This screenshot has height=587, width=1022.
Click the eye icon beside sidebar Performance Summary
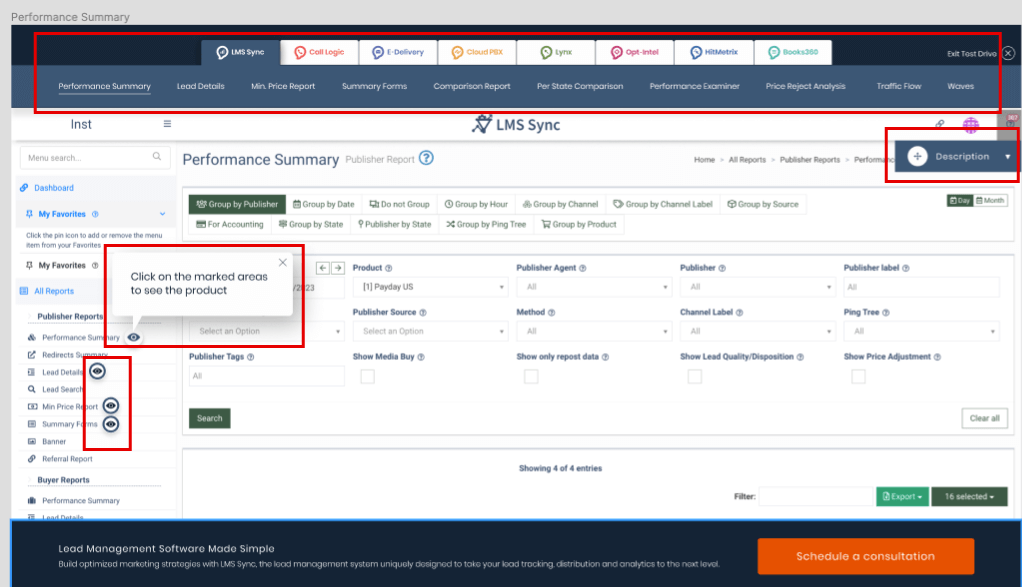[134, 337]
